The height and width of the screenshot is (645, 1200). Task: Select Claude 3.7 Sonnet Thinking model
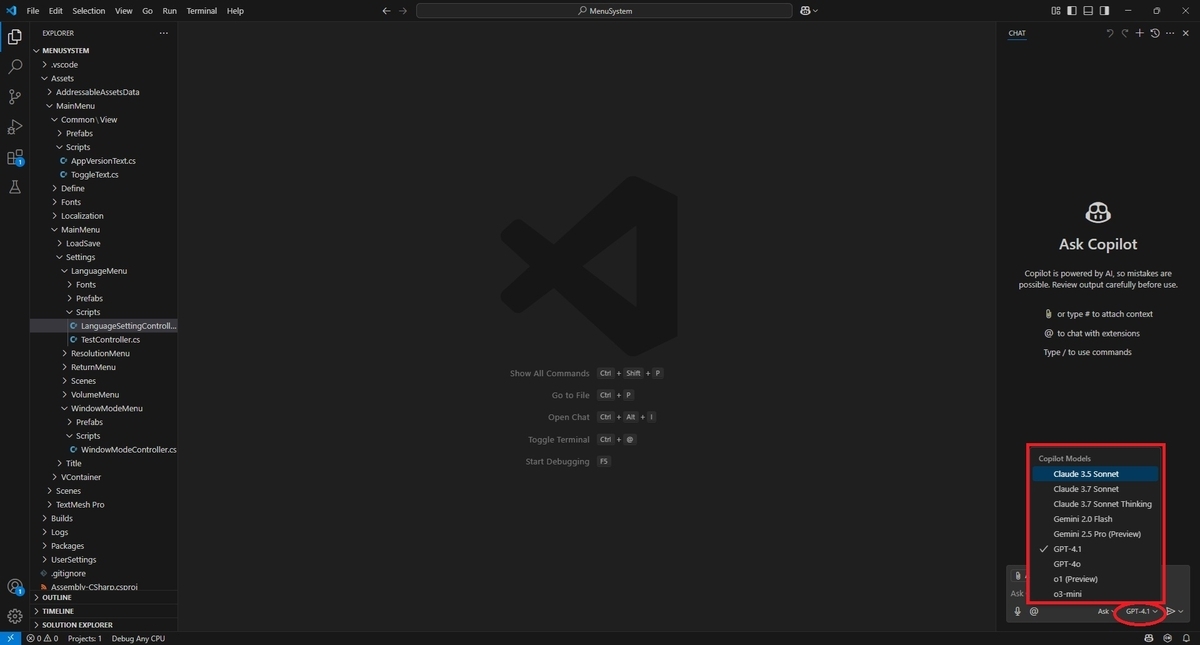(1095, 504)
